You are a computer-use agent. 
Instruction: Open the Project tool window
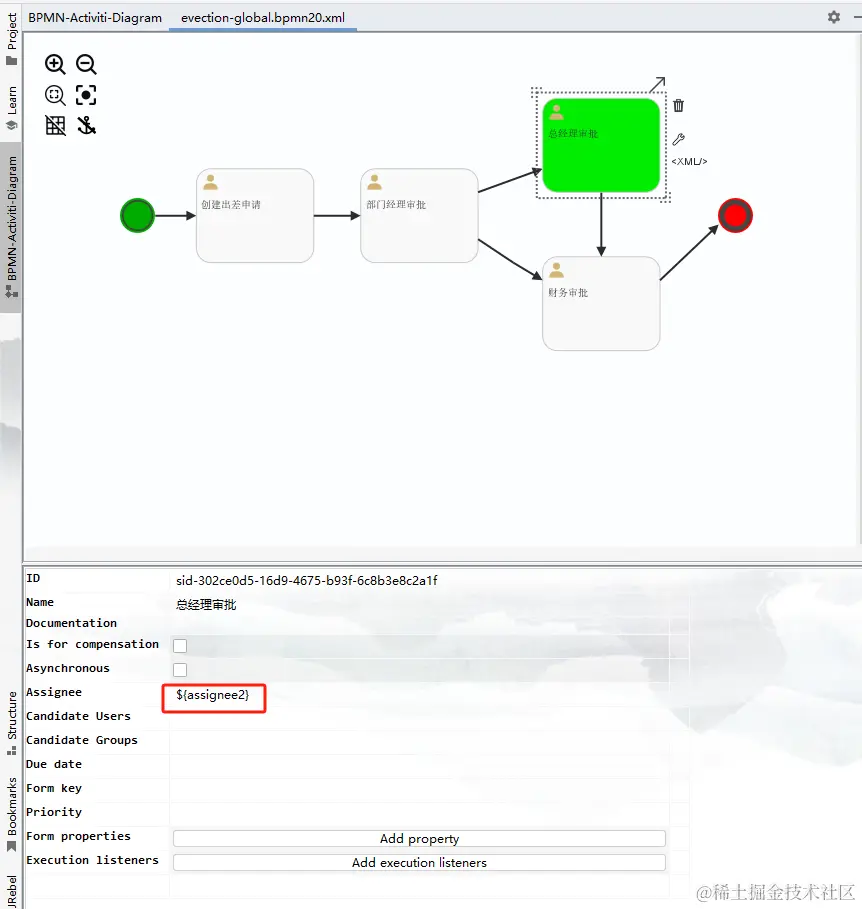(x=12, y=39)
